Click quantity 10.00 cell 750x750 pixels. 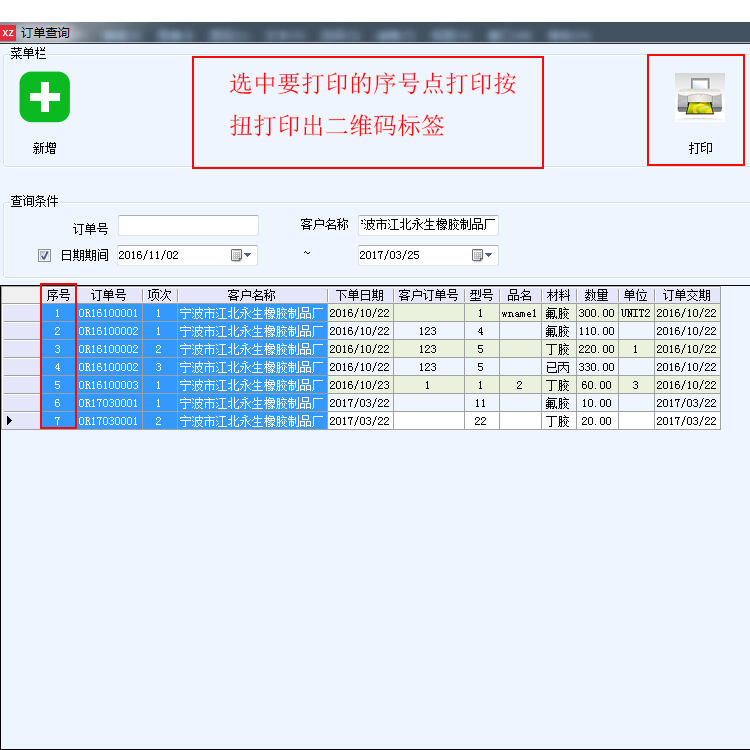pyautogui.click(x=597, y=403)
